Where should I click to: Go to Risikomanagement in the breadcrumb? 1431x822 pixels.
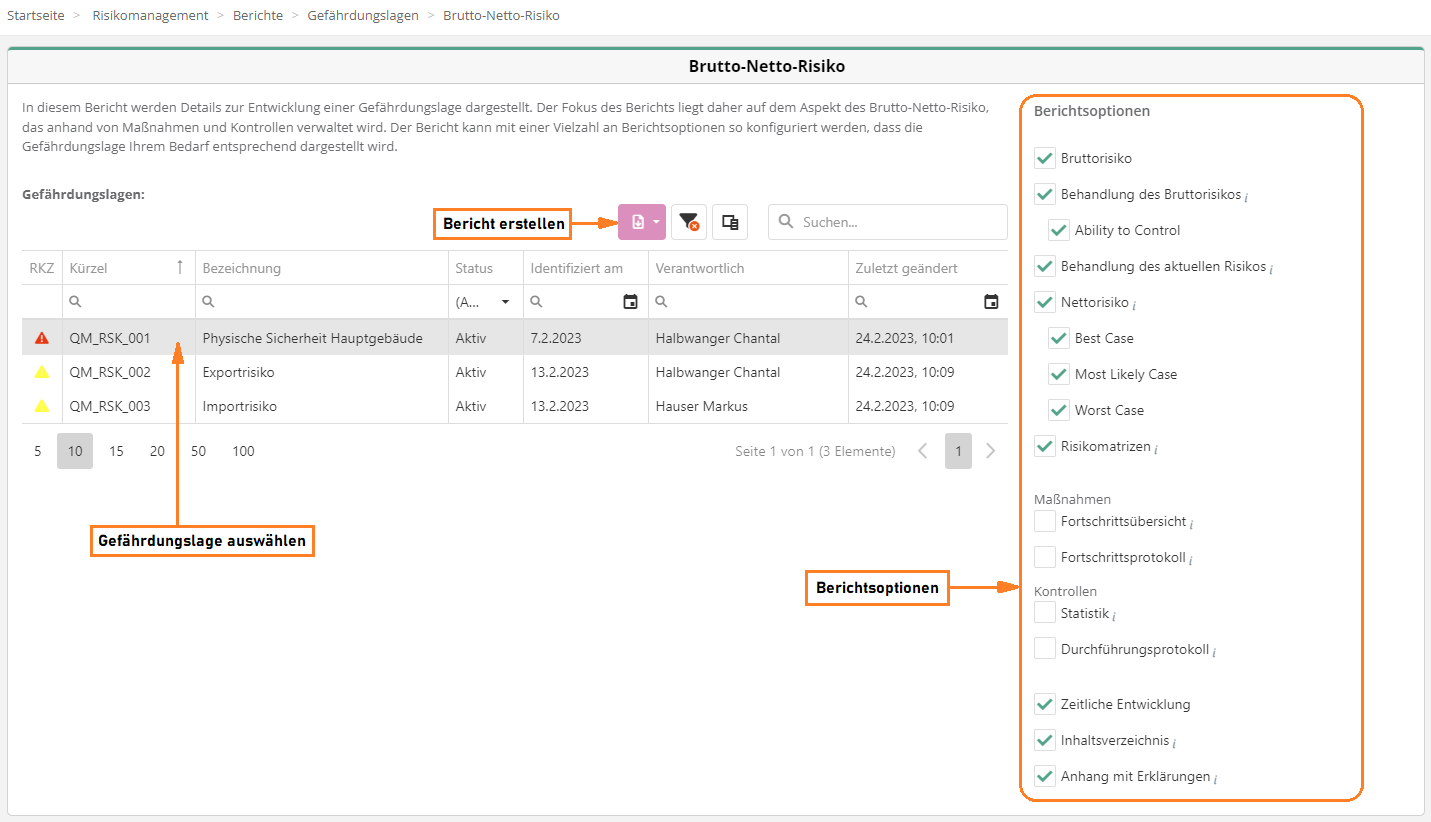pyautogui.click(x=150, y=16)
